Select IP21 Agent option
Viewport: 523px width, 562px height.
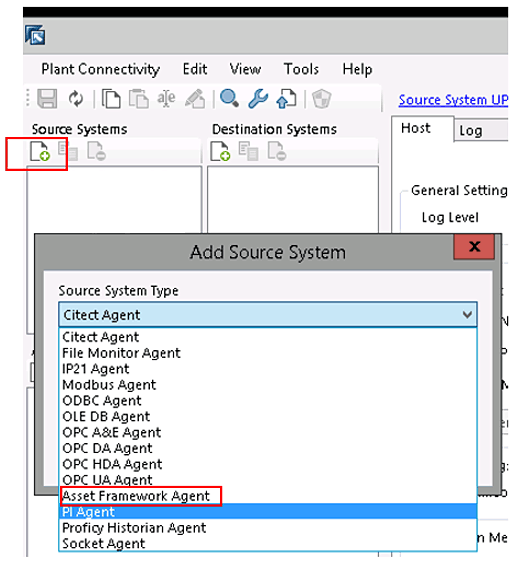pyautogui.click(x=268, y=369)
